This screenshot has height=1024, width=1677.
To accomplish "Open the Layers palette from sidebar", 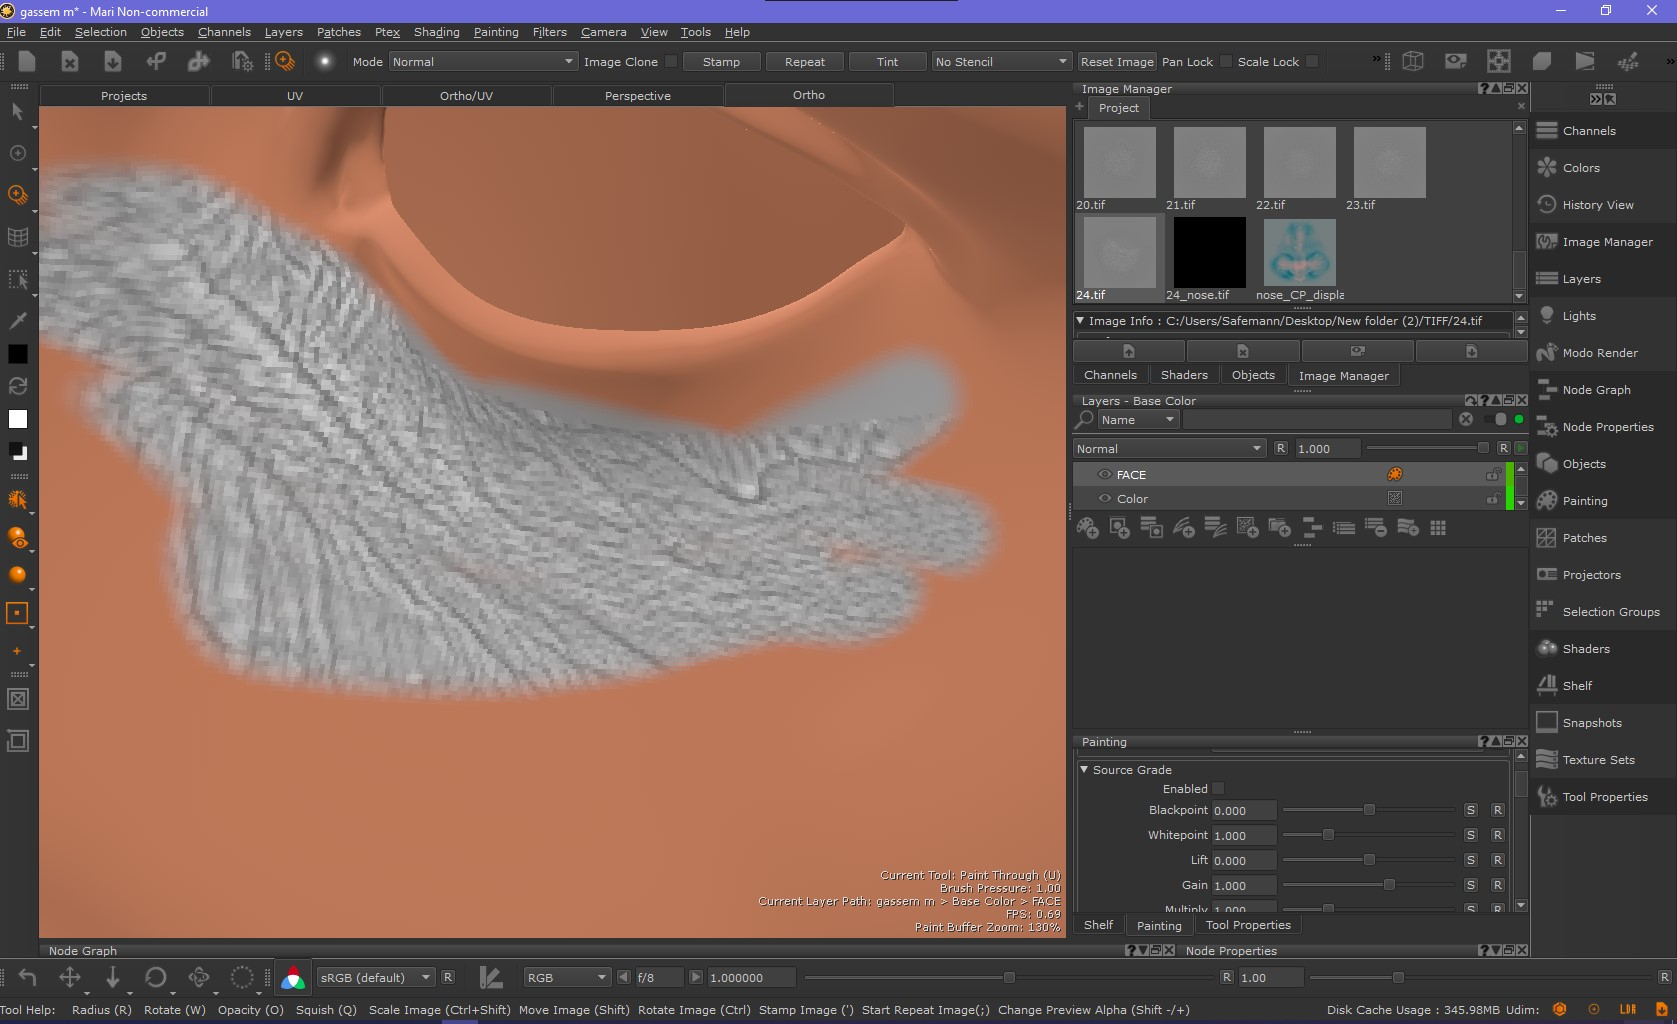I will click(x=1581, y=279).
